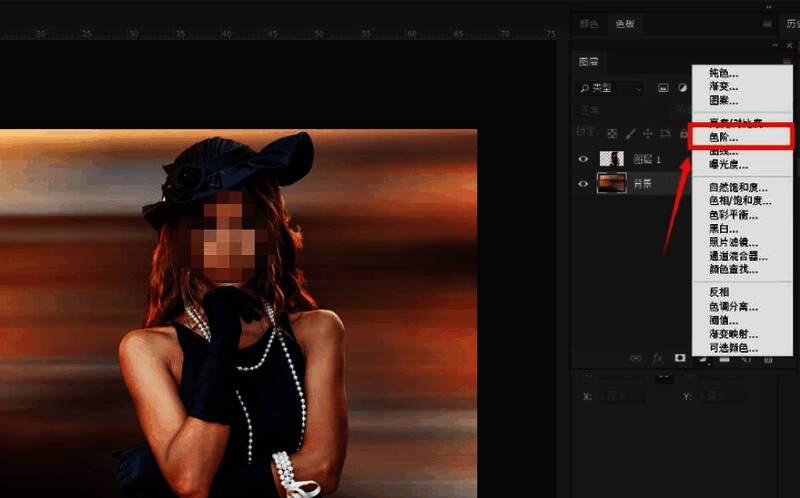
Task: Click the lock image pixels brush icon
Action: point(629,133)
